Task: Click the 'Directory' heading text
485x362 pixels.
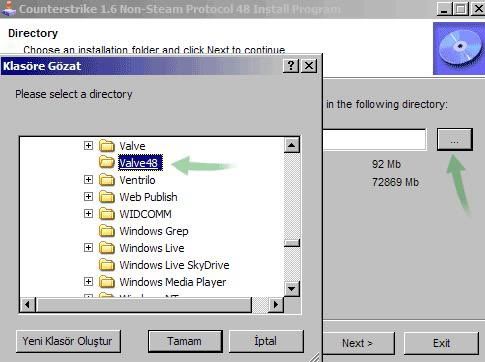Action: (33, 33)
